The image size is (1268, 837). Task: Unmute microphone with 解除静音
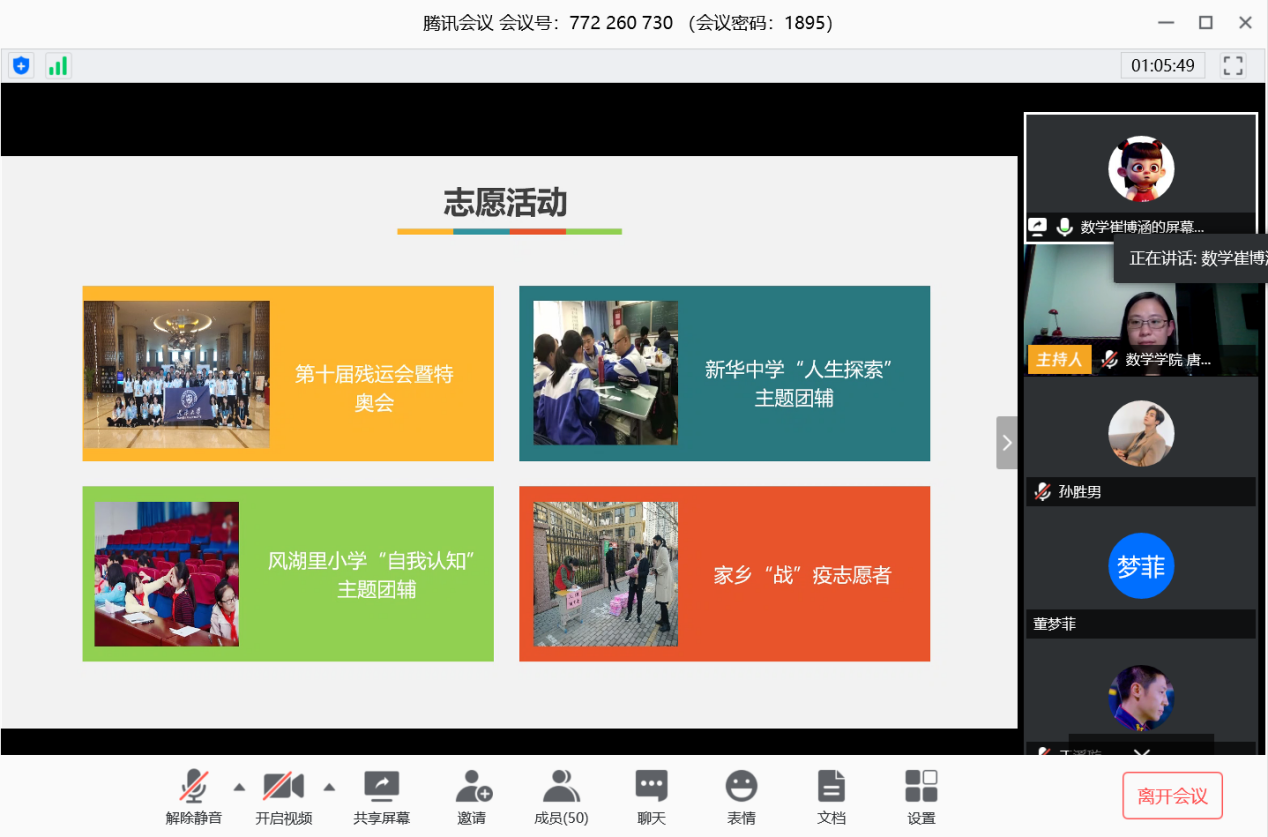click(194, 797)
